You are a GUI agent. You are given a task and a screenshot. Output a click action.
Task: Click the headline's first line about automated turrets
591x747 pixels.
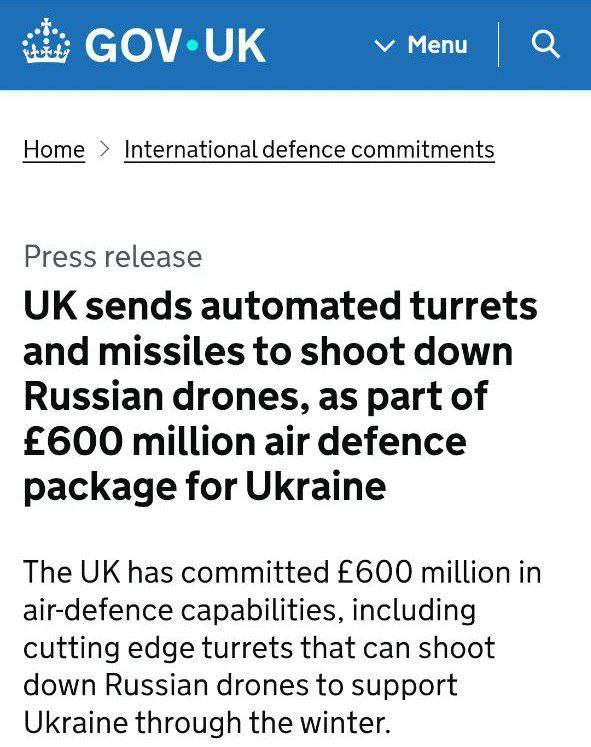(x=280, y=305)
